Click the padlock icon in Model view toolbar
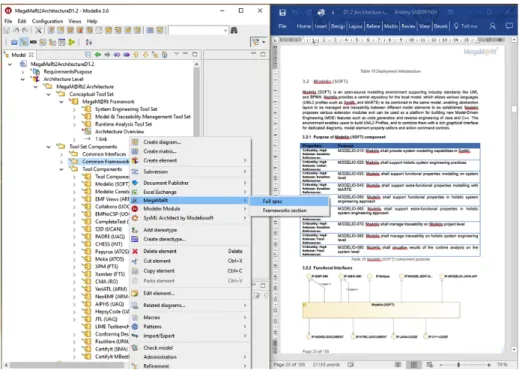The width and height of the screenshot is (519, 370). [x=165, y=54]
